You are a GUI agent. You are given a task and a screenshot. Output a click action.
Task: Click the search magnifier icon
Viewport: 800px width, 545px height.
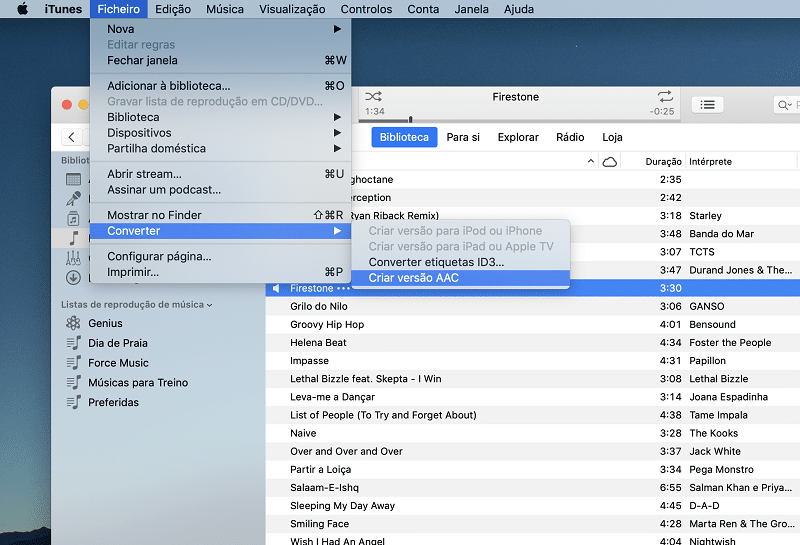782,105
